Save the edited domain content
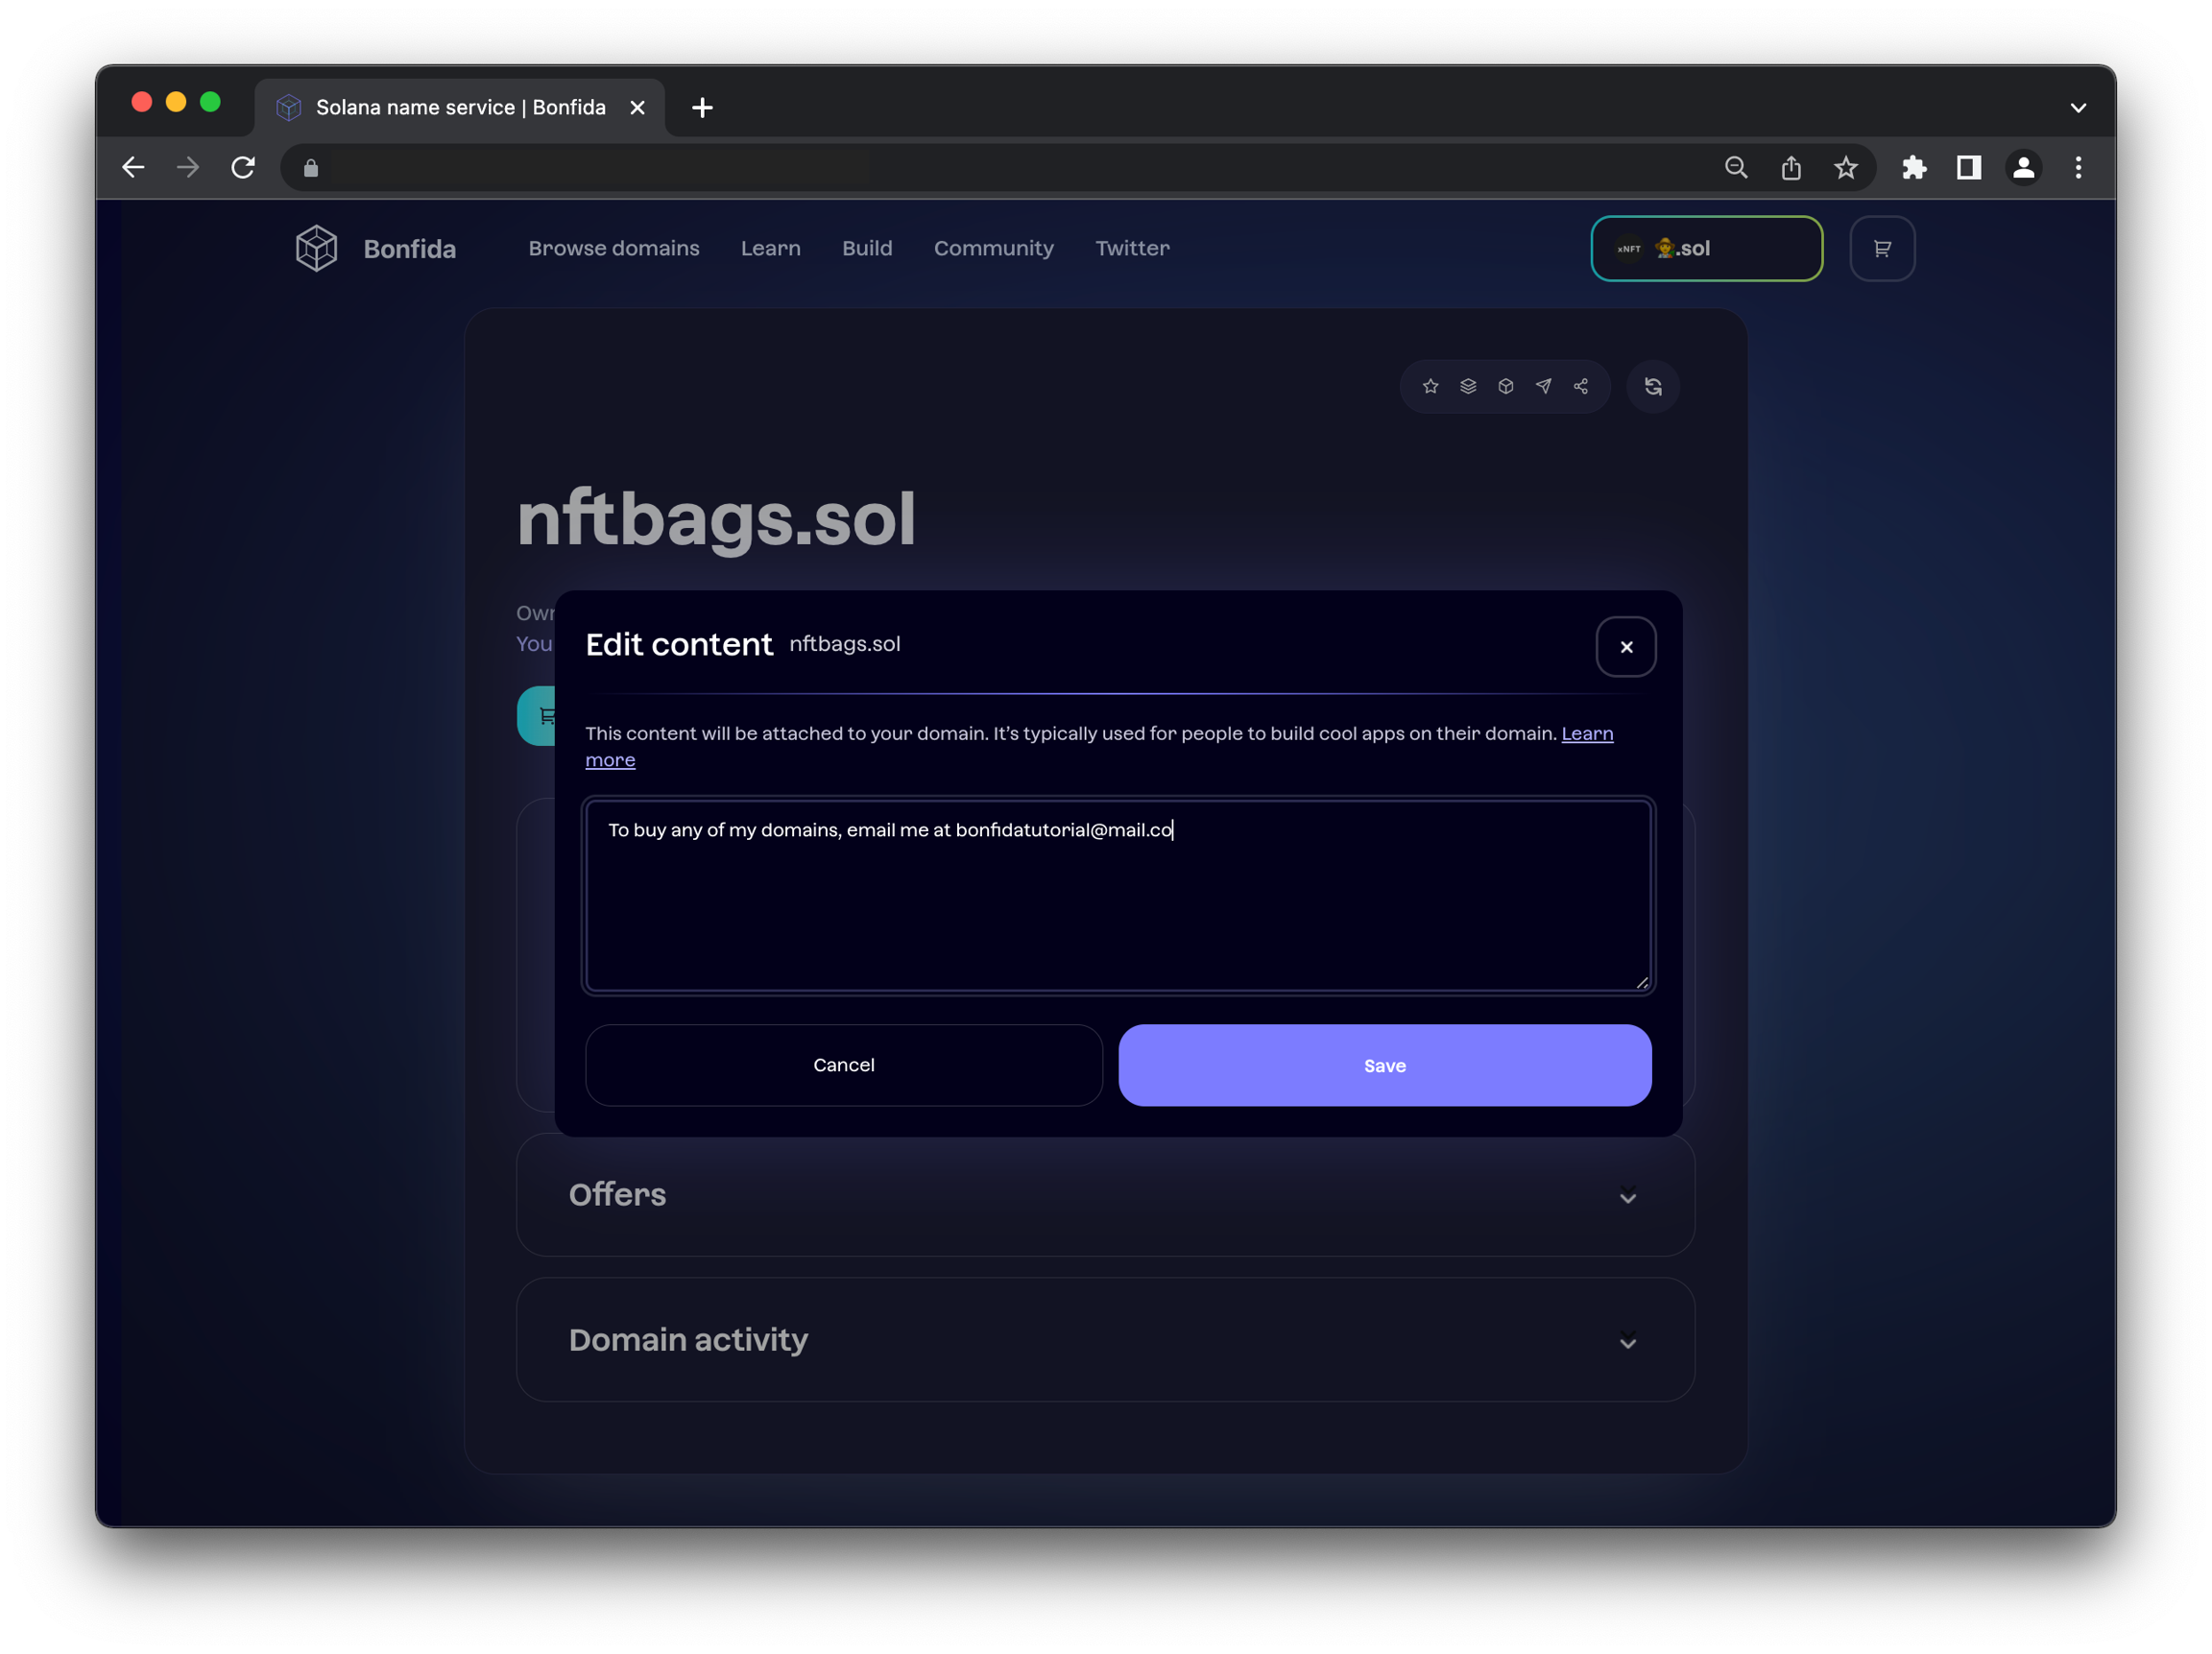Screen dimensions: 2212x1654 tap(1384, 1065)
